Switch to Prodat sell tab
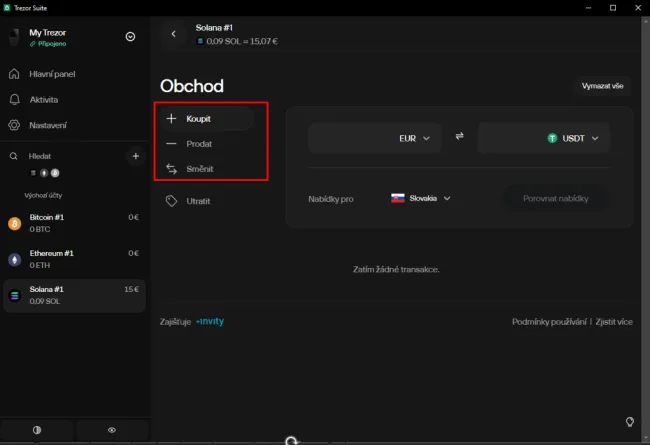 207,144
